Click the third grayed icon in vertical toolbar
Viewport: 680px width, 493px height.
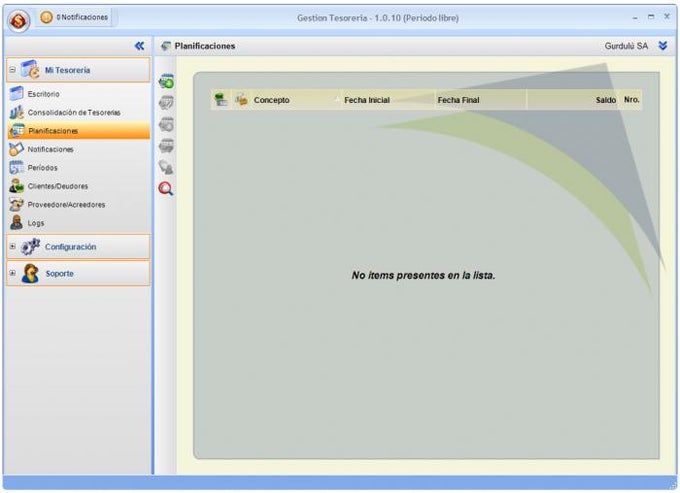166,124
